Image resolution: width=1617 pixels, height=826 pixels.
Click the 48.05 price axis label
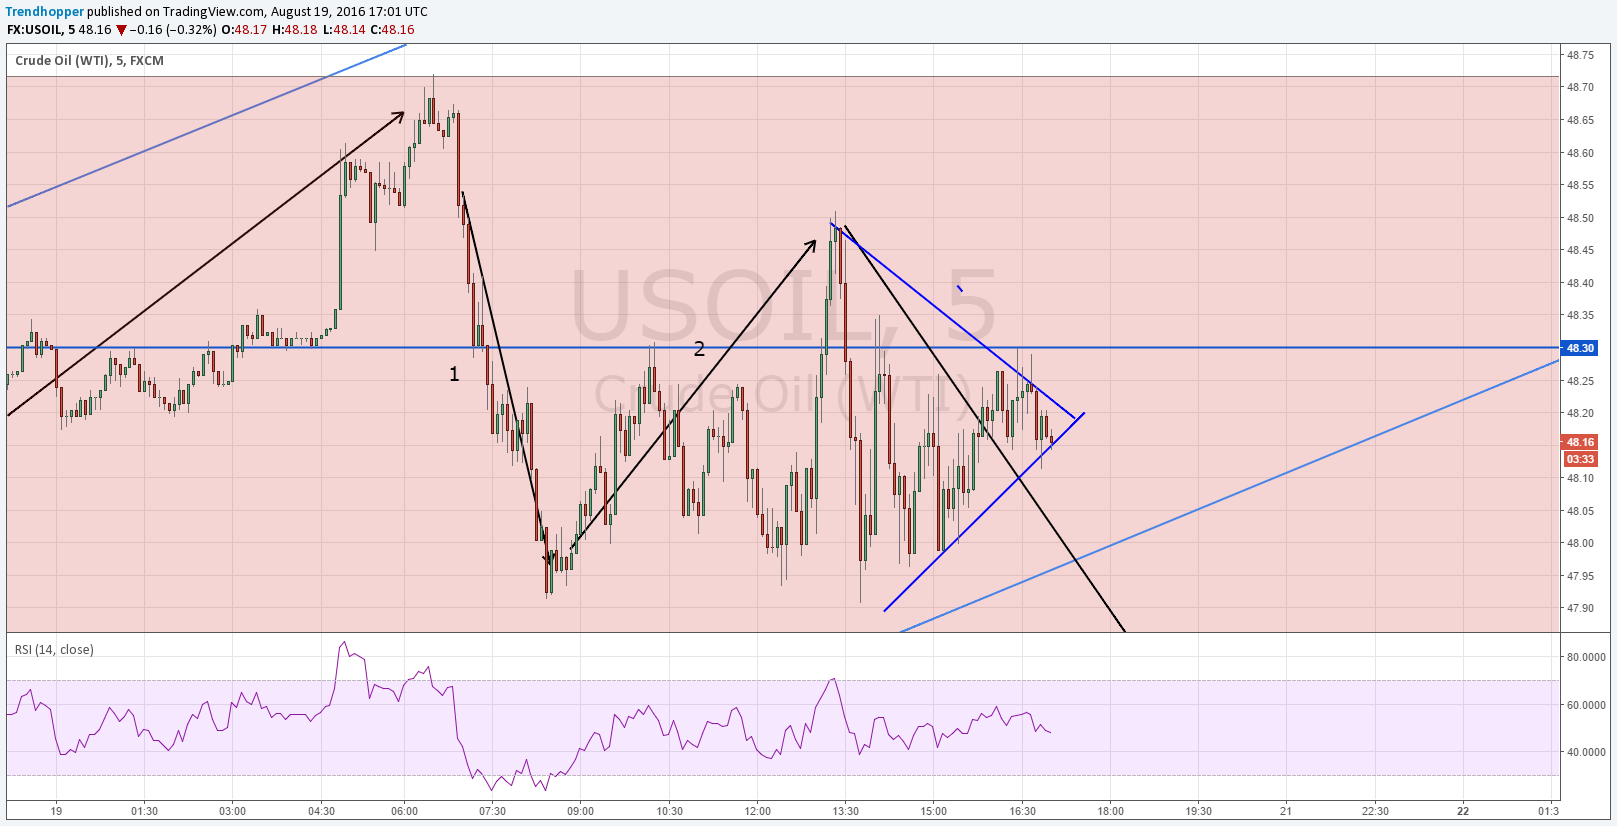[1580, 511]
